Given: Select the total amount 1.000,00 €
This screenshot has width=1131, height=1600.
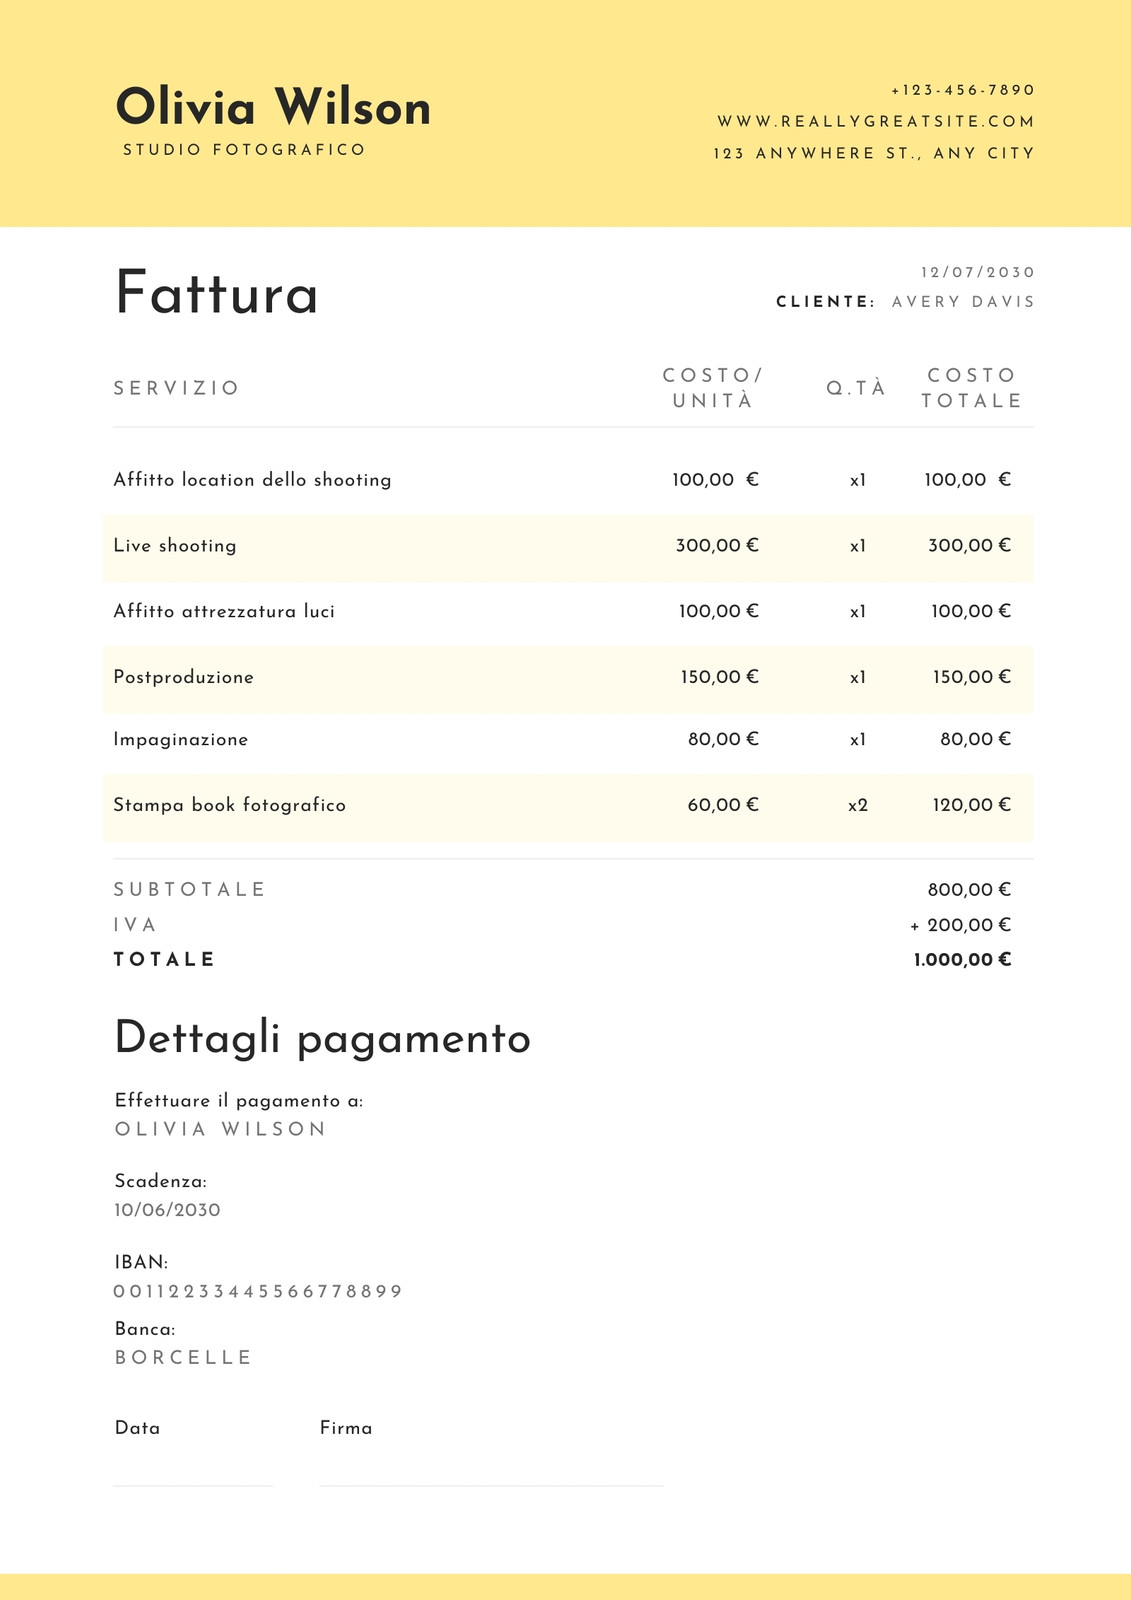Looking at the screenshot, I should coord(963,960).
